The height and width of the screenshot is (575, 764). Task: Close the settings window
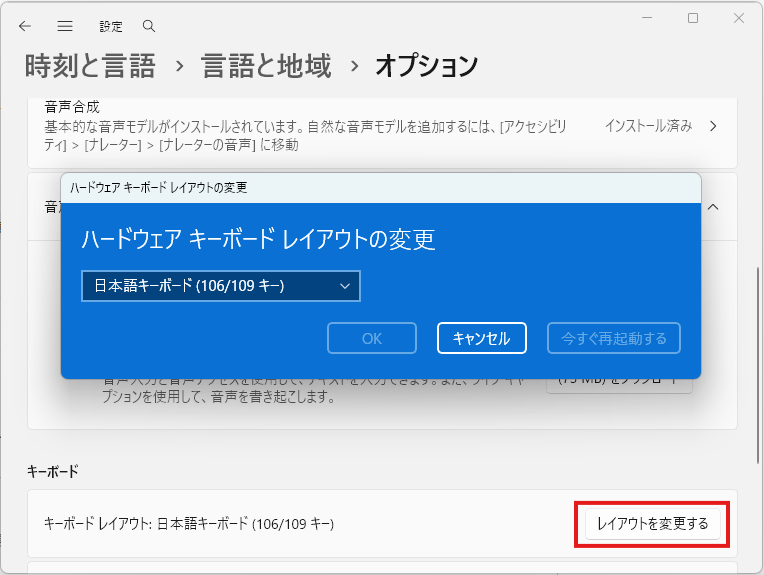coord(739,18)
